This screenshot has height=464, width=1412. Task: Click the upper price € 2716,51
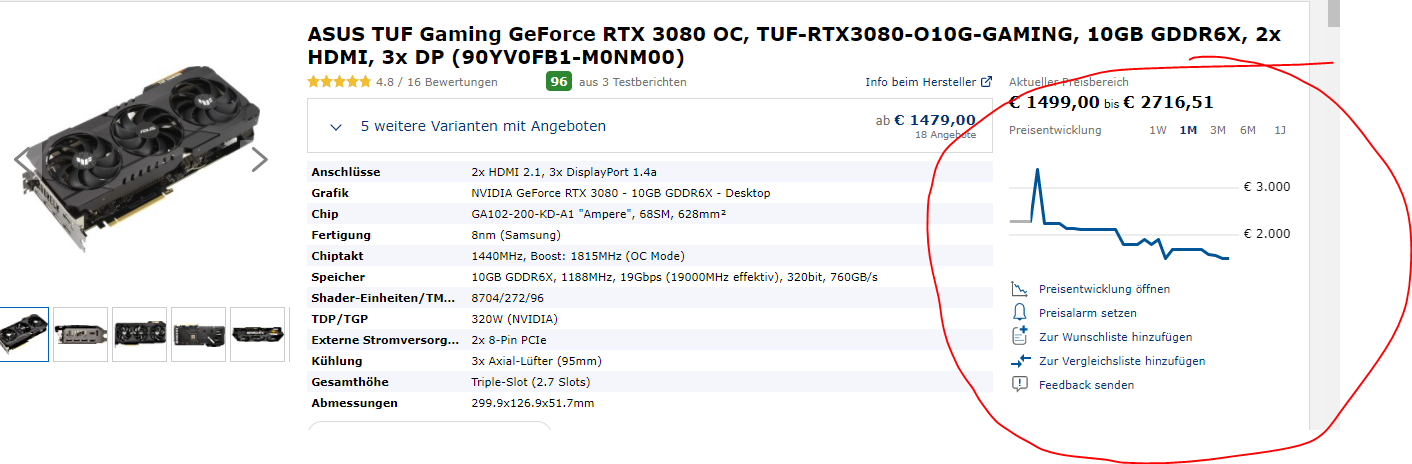coord(1168,102)
